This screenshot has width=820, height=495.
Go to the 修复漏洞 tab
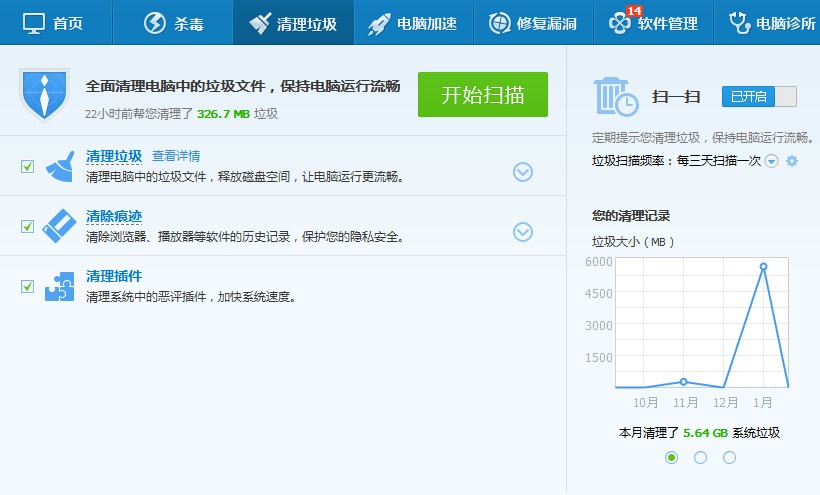(x=533, y=22)
